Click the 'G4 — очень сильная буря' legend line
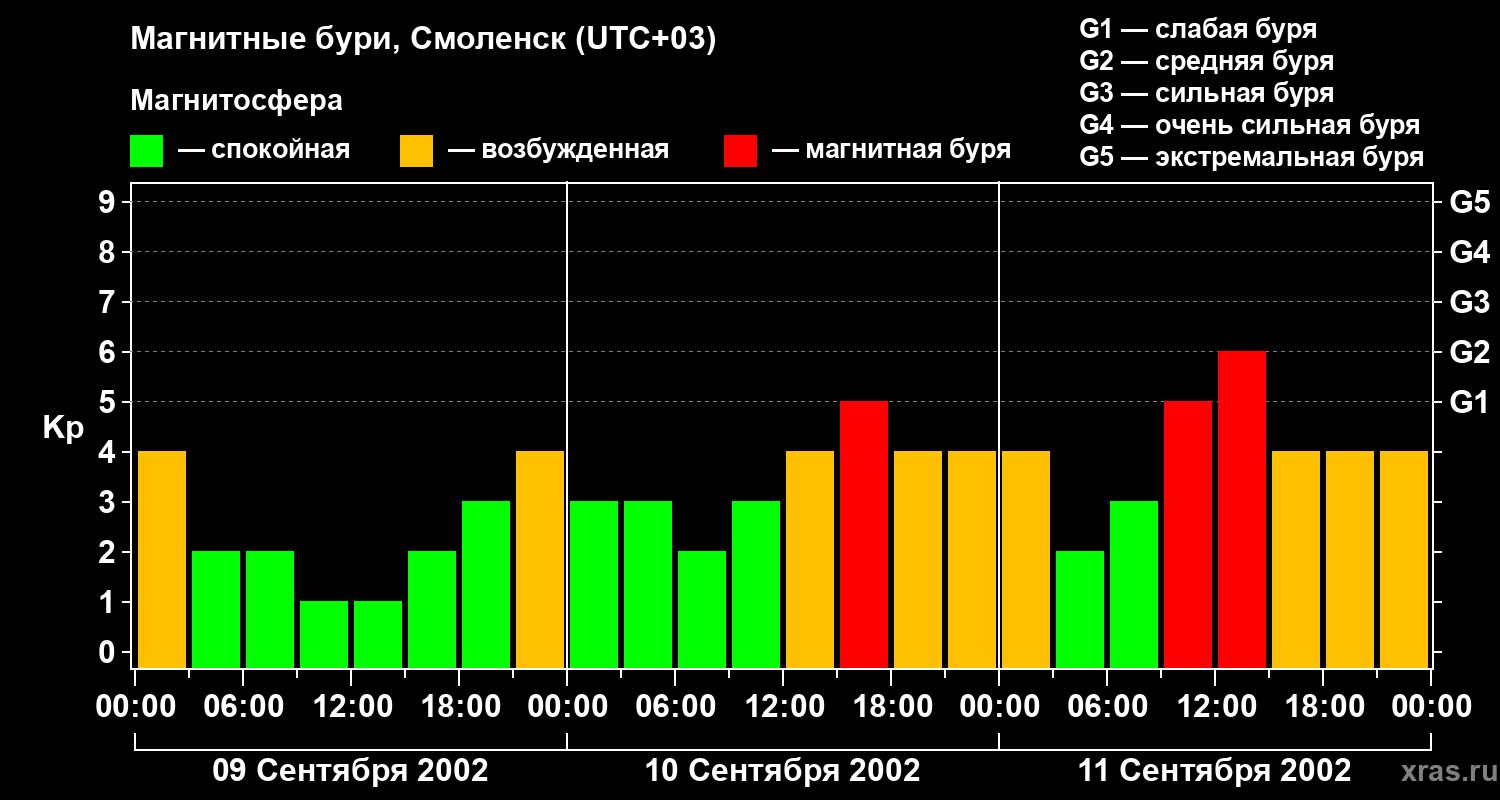Screen dimensions: 1500x800 tap(1249, 125)
